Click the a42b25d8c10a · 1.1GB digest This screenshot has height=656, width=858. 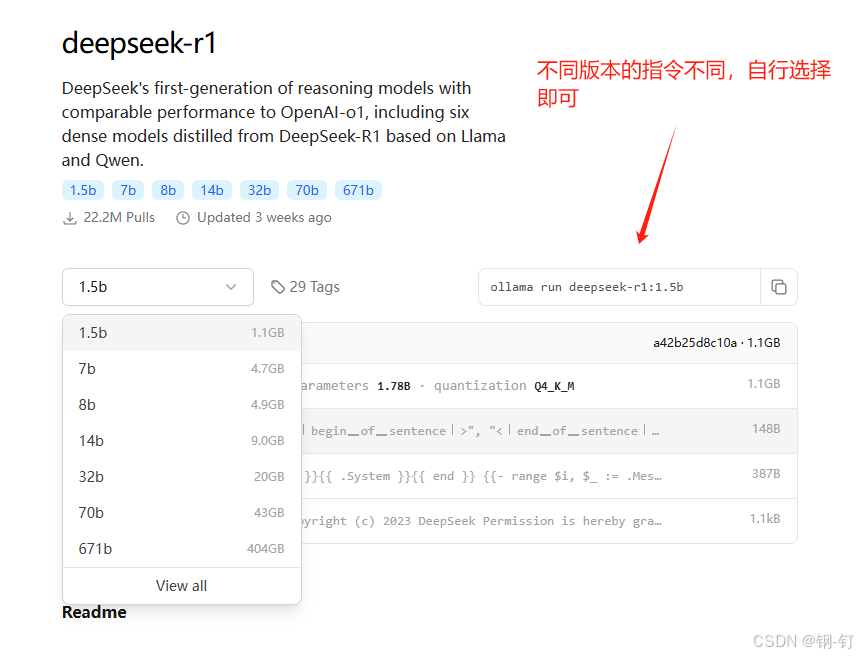(716, 343)
